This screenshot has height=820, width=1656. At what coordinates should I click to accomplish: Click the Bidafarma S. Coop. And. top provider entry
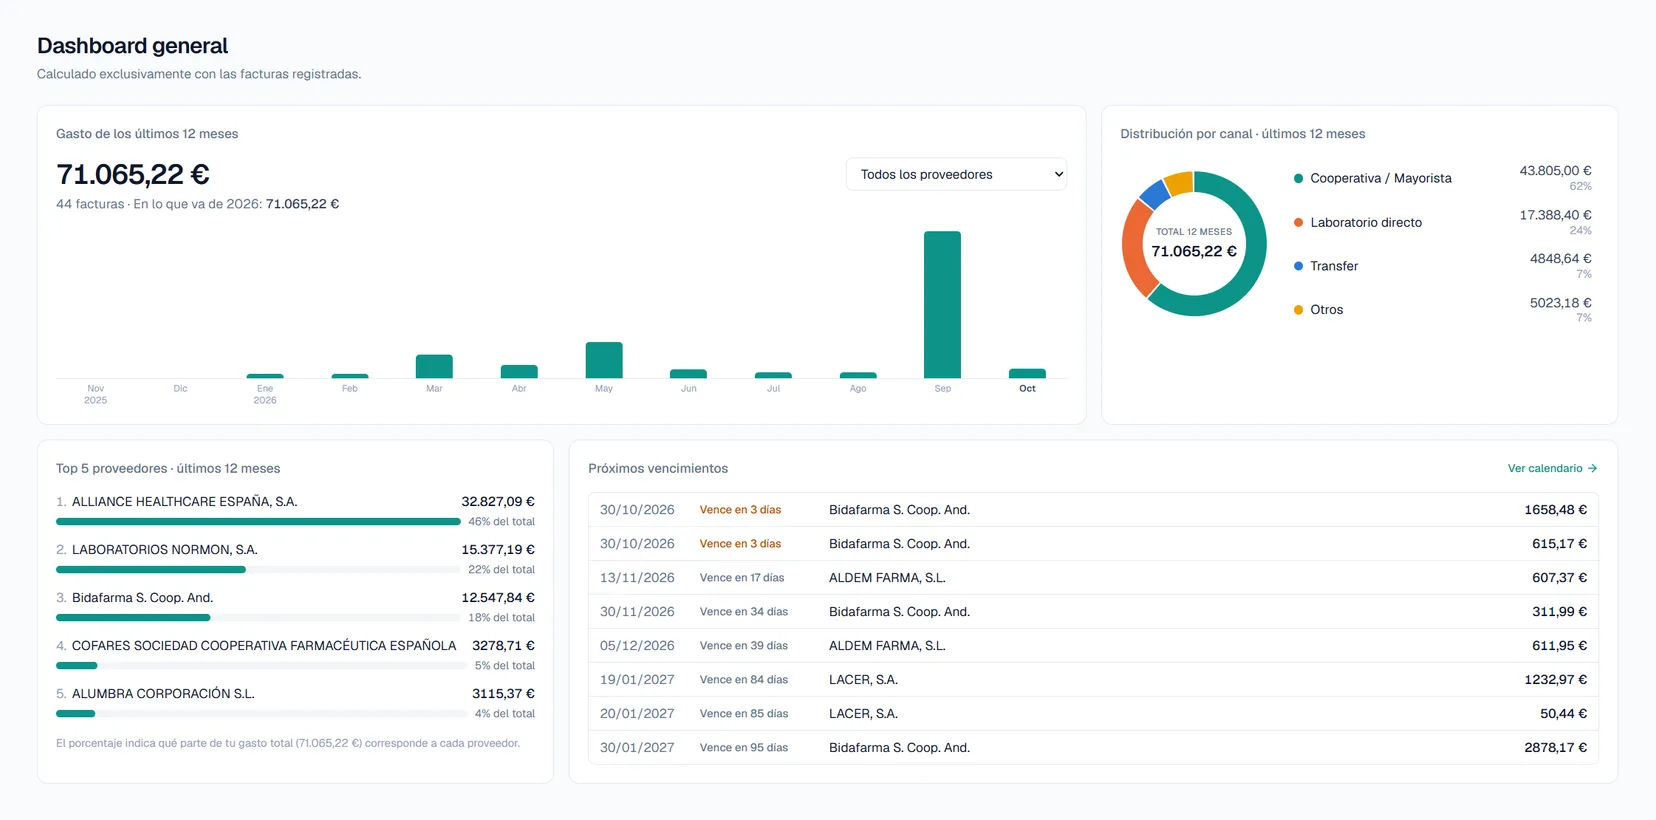tap(142, 598)
